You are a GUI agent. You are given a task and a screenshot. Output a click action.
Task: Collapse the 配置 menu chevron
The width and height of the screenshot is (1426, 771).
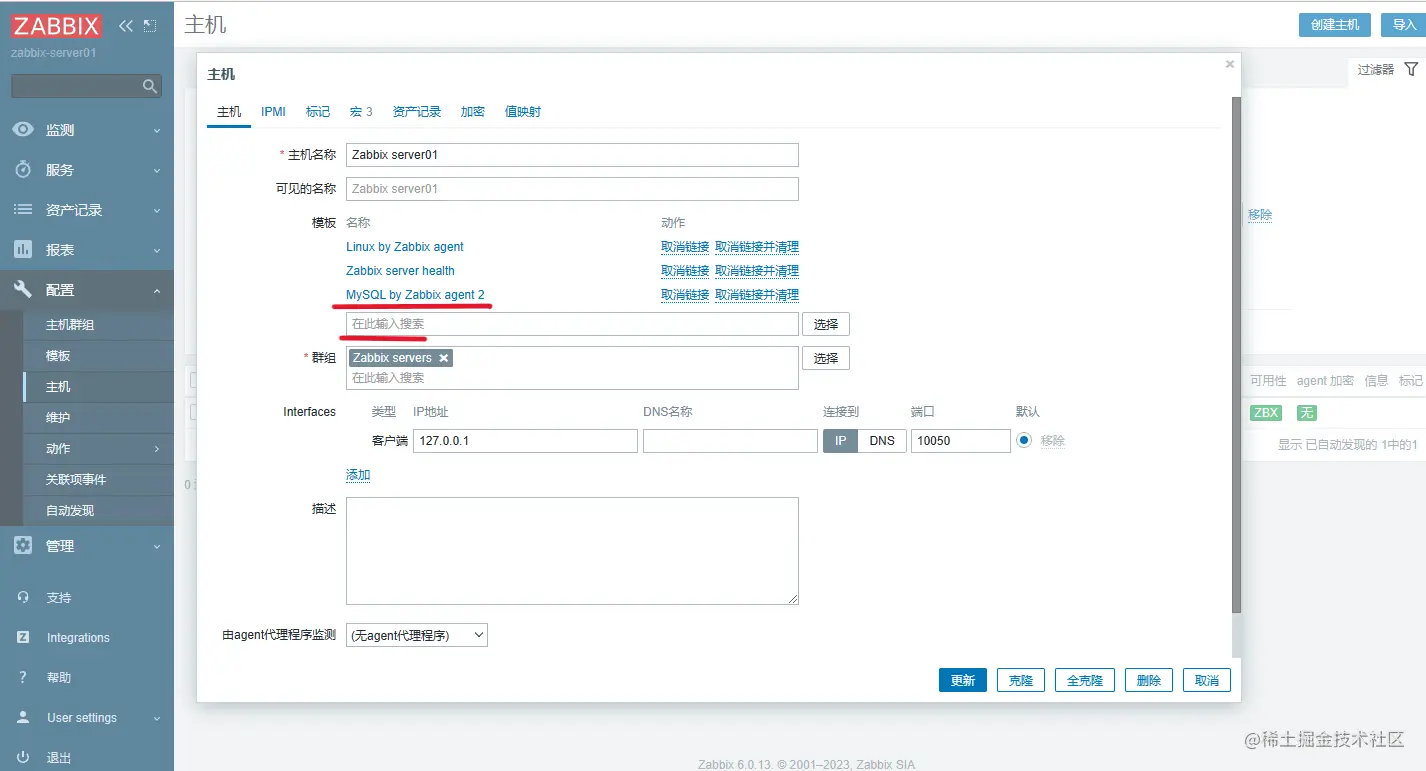[x=157, y=290]
